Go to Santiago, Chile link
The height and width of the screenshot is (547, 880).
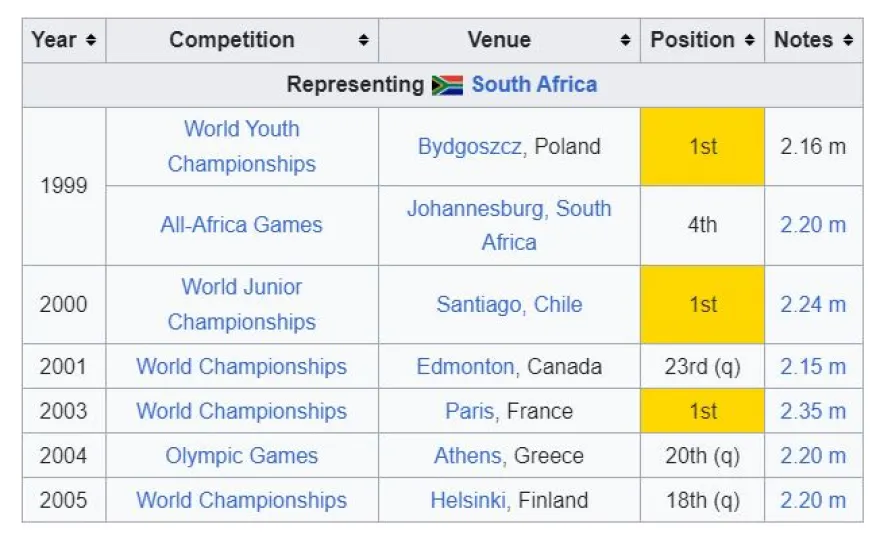pos(508,304)
